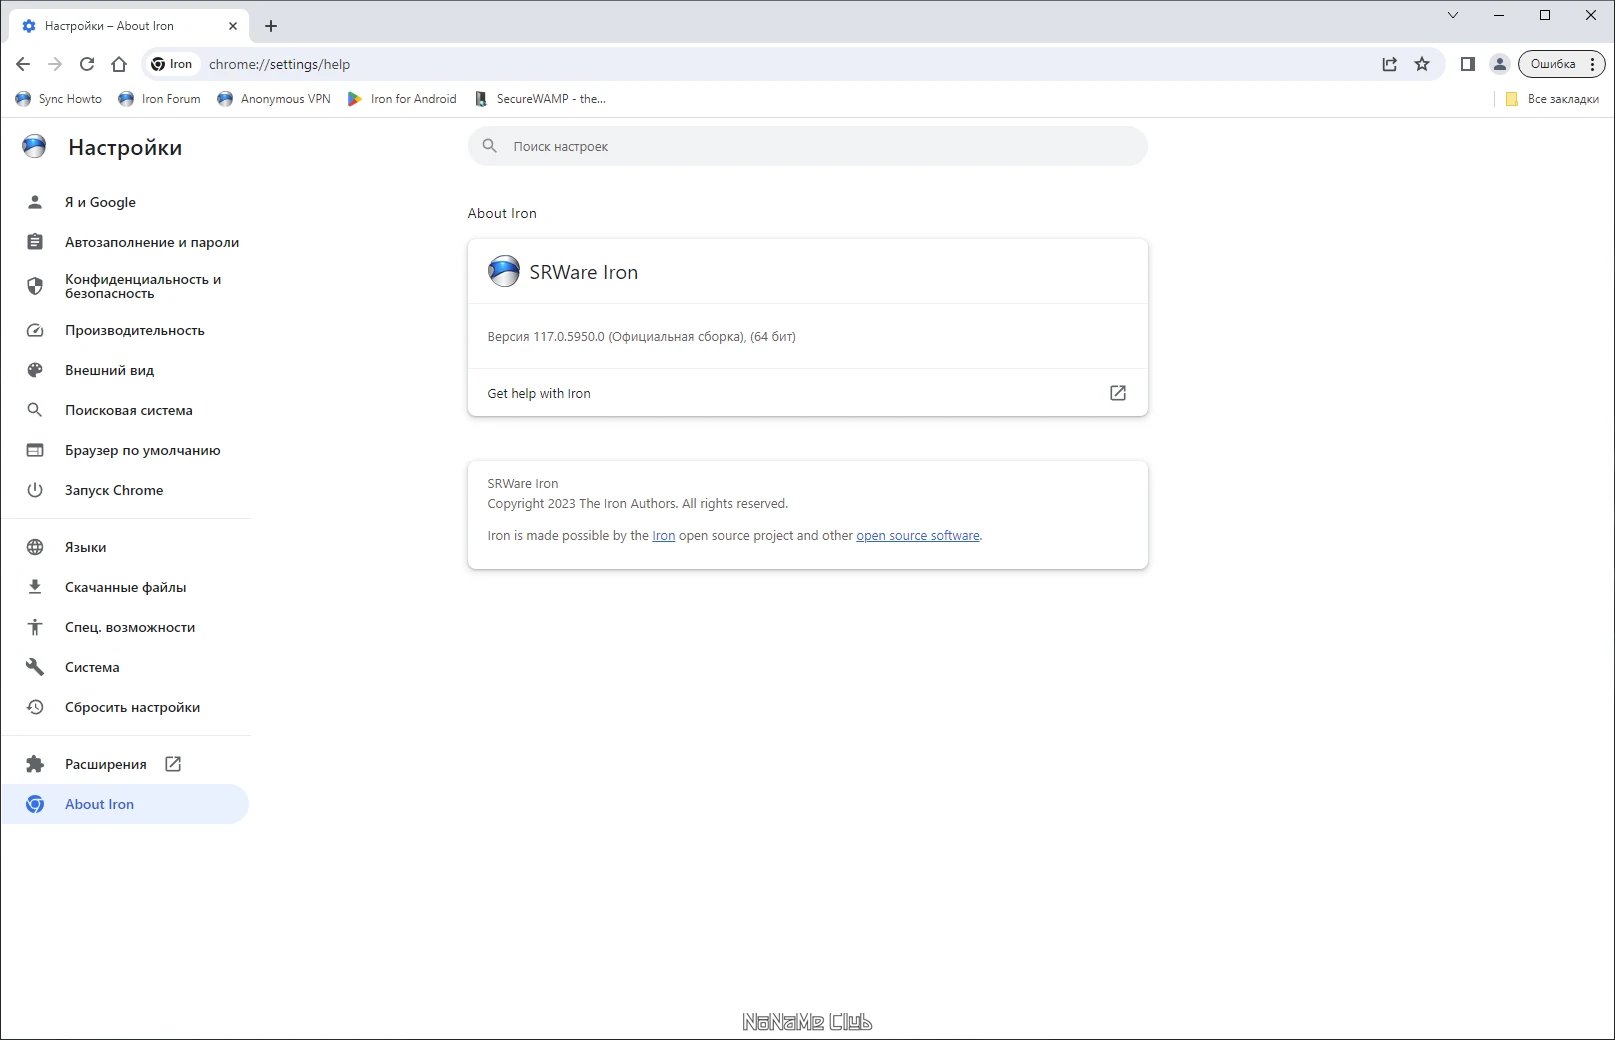Select the Настройки – About Iron tab
The image size is (1615, 1040).
(128, 26)
